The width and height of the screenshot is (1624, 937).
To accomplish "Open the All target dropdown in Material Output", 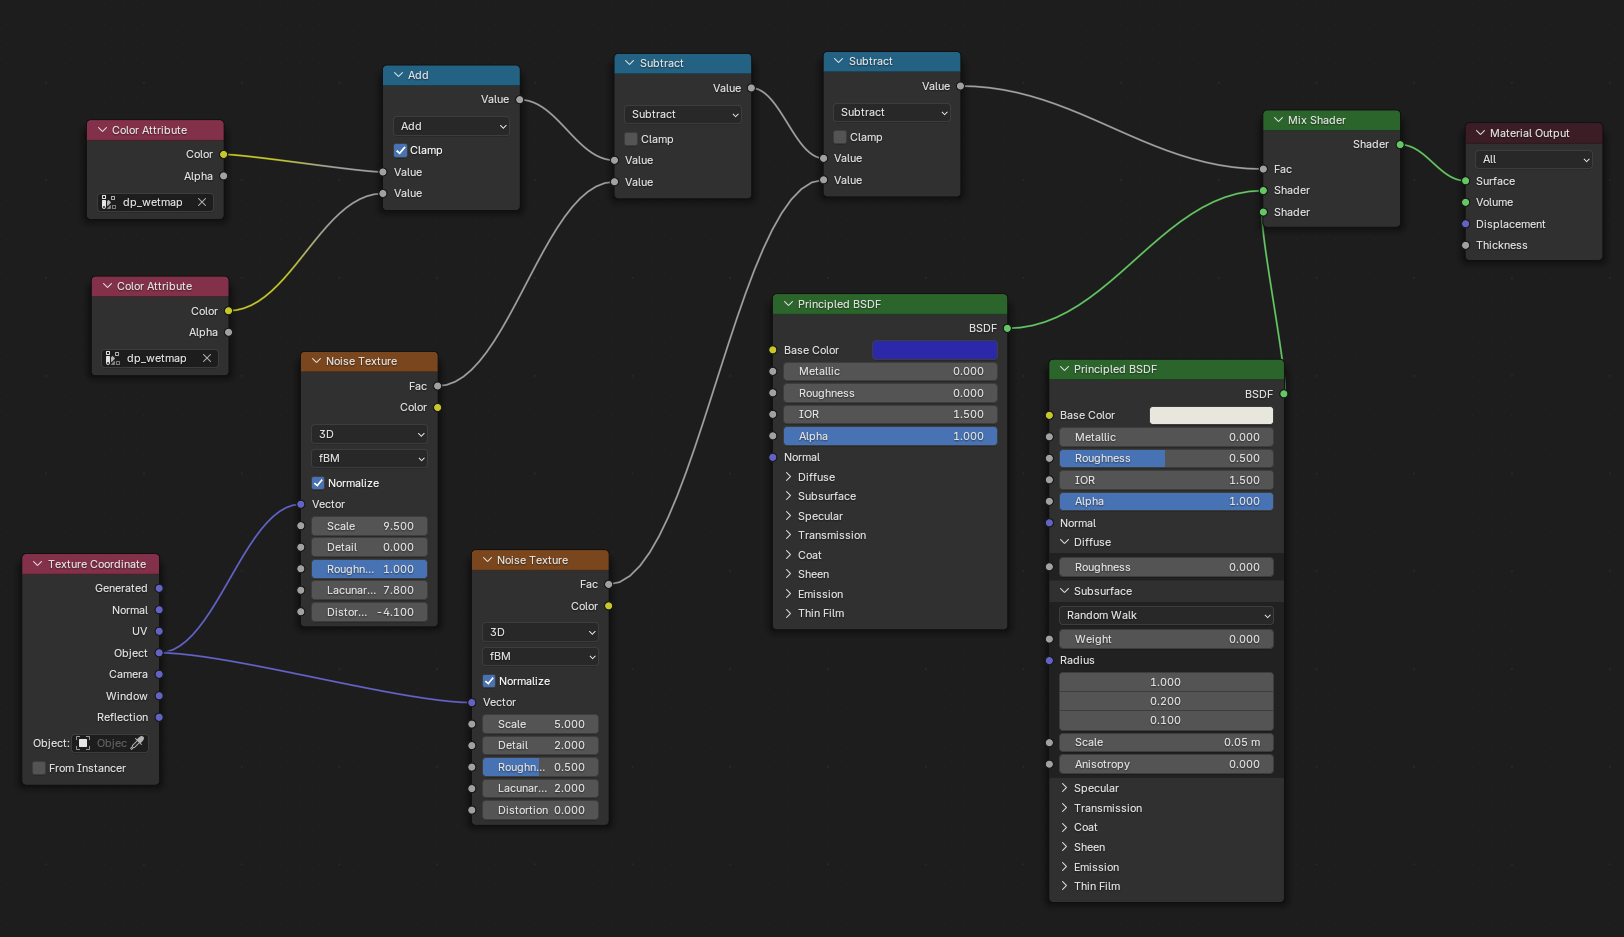I will pyautogui.click(x=1533, y=159).
